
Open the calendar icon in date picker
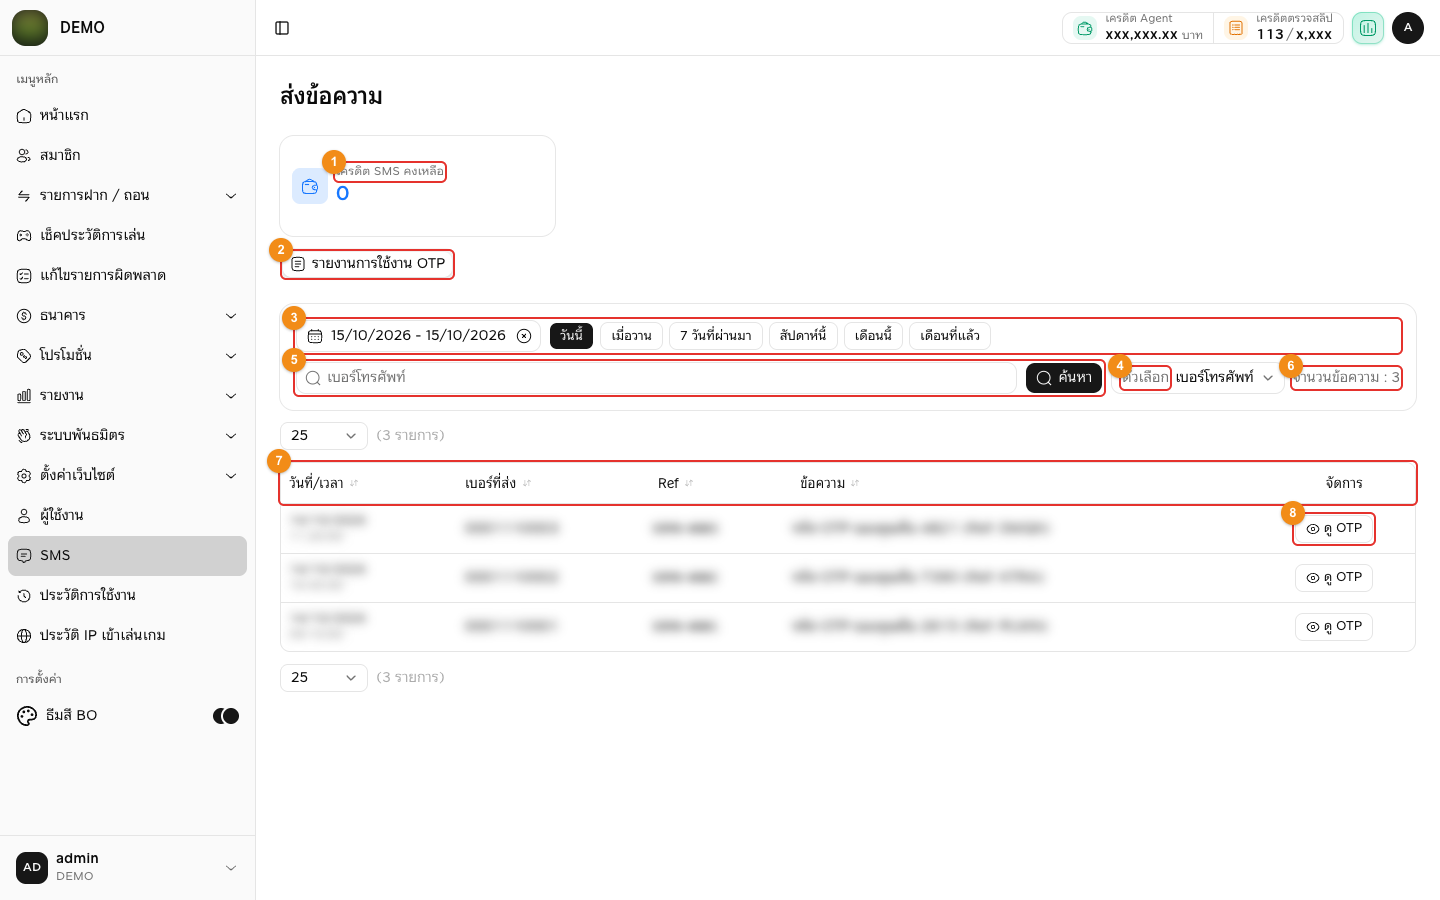(x=315, y=336)
